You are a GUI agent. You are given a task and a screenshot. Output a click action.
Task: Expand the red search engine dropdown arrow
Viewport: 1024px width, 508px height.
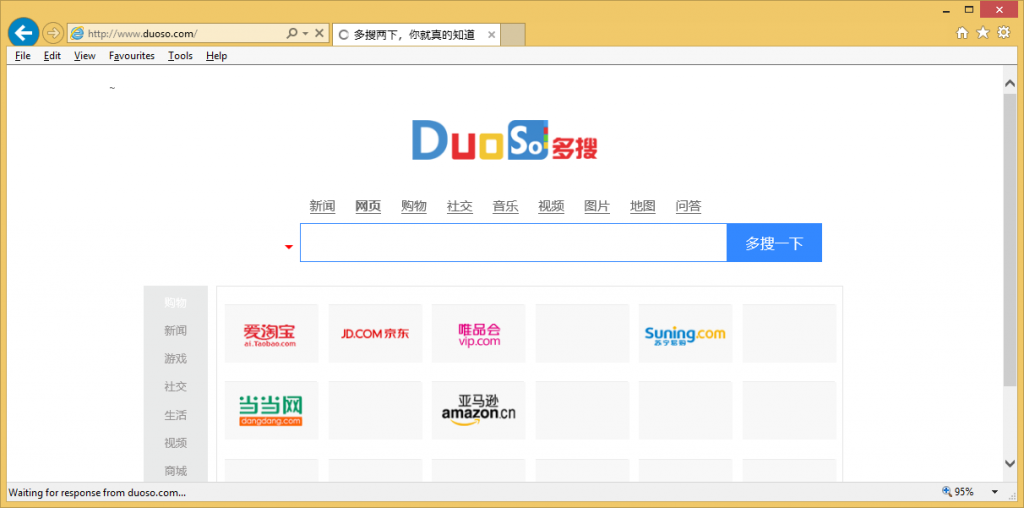click(x=289, y=247)
